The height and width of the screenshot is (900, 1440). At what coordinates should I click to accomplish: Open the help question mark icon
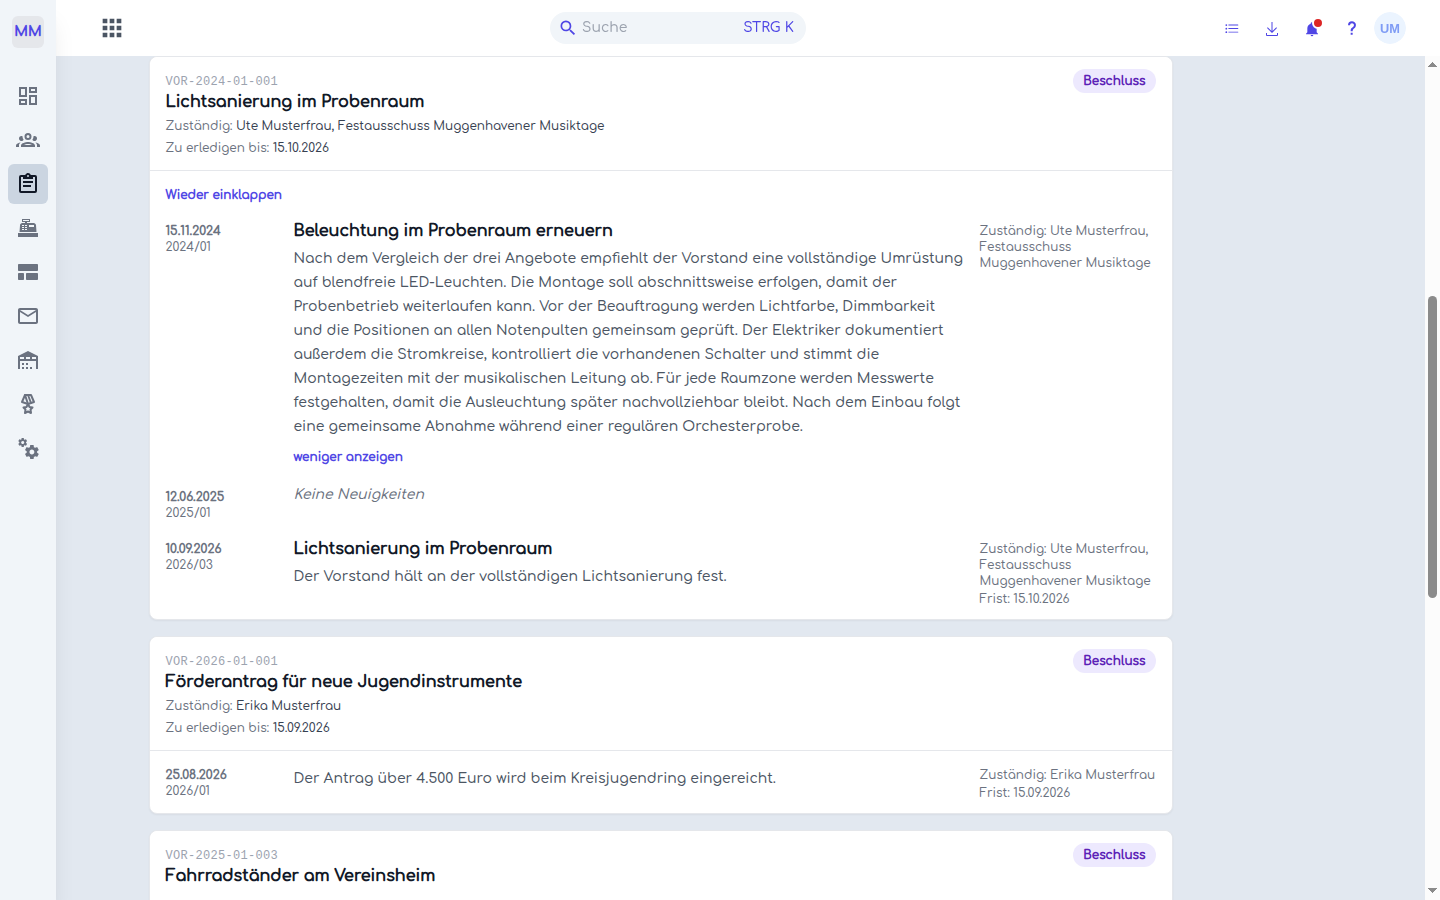point(1352,28)
